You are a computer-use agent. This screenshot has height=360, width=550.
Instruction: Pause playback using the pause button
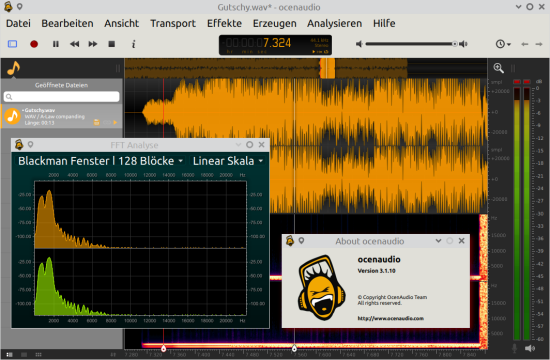click(x=56, y=44)
